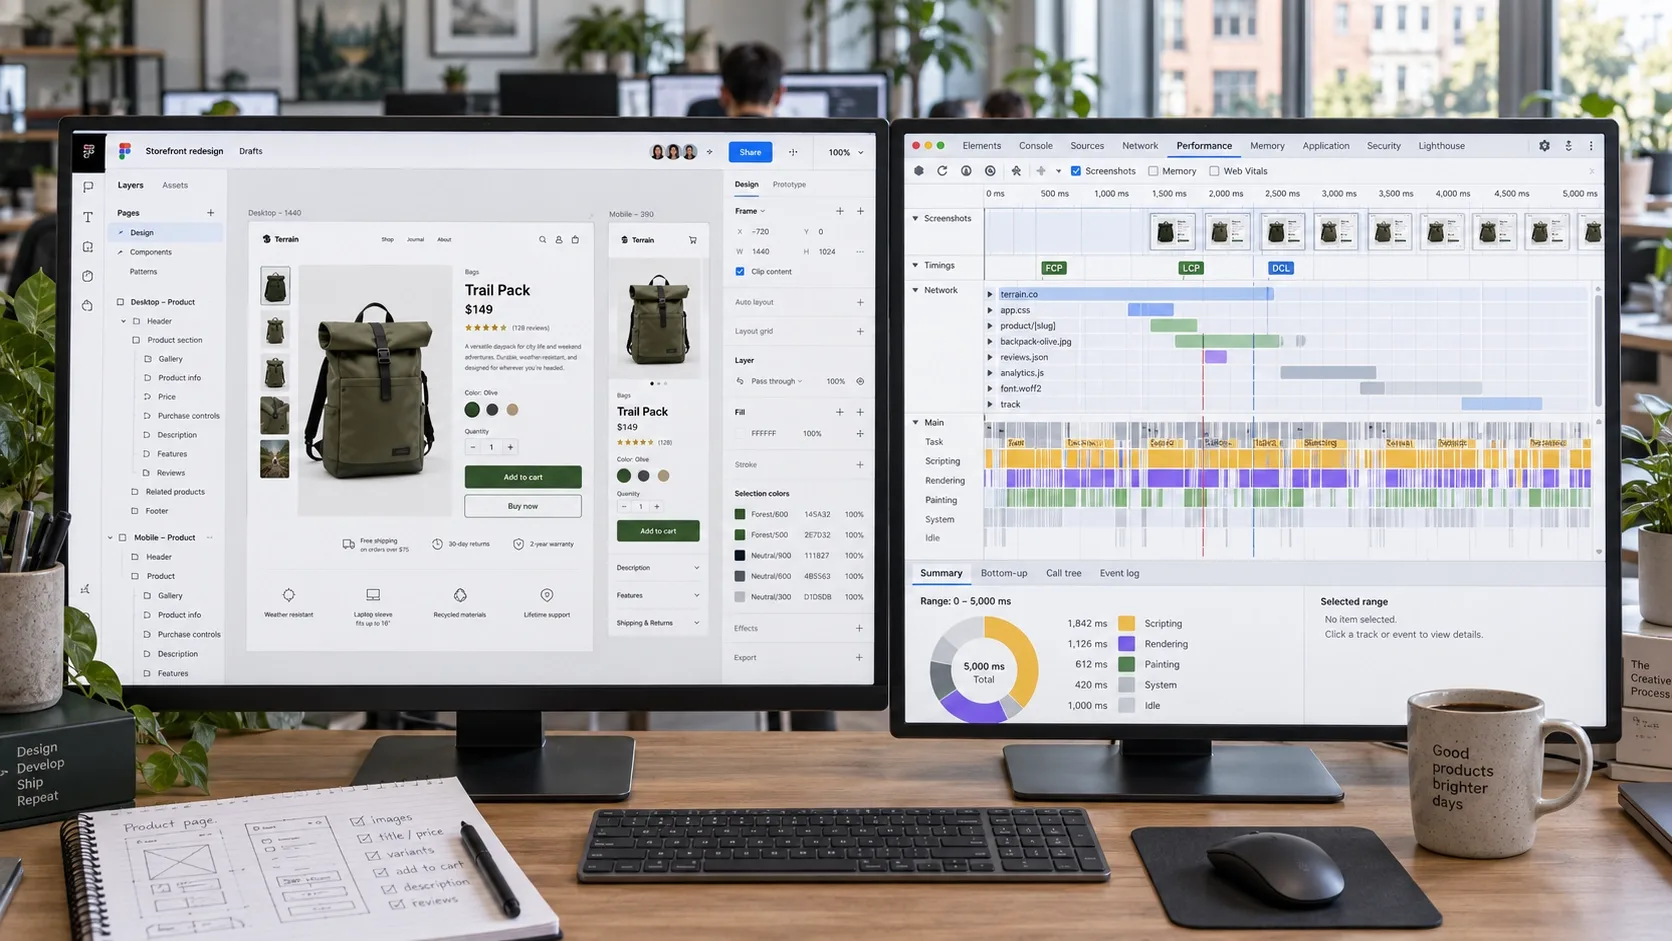
Task: Switch to the Prototype tab in Figma
Action: coord(789,185)
